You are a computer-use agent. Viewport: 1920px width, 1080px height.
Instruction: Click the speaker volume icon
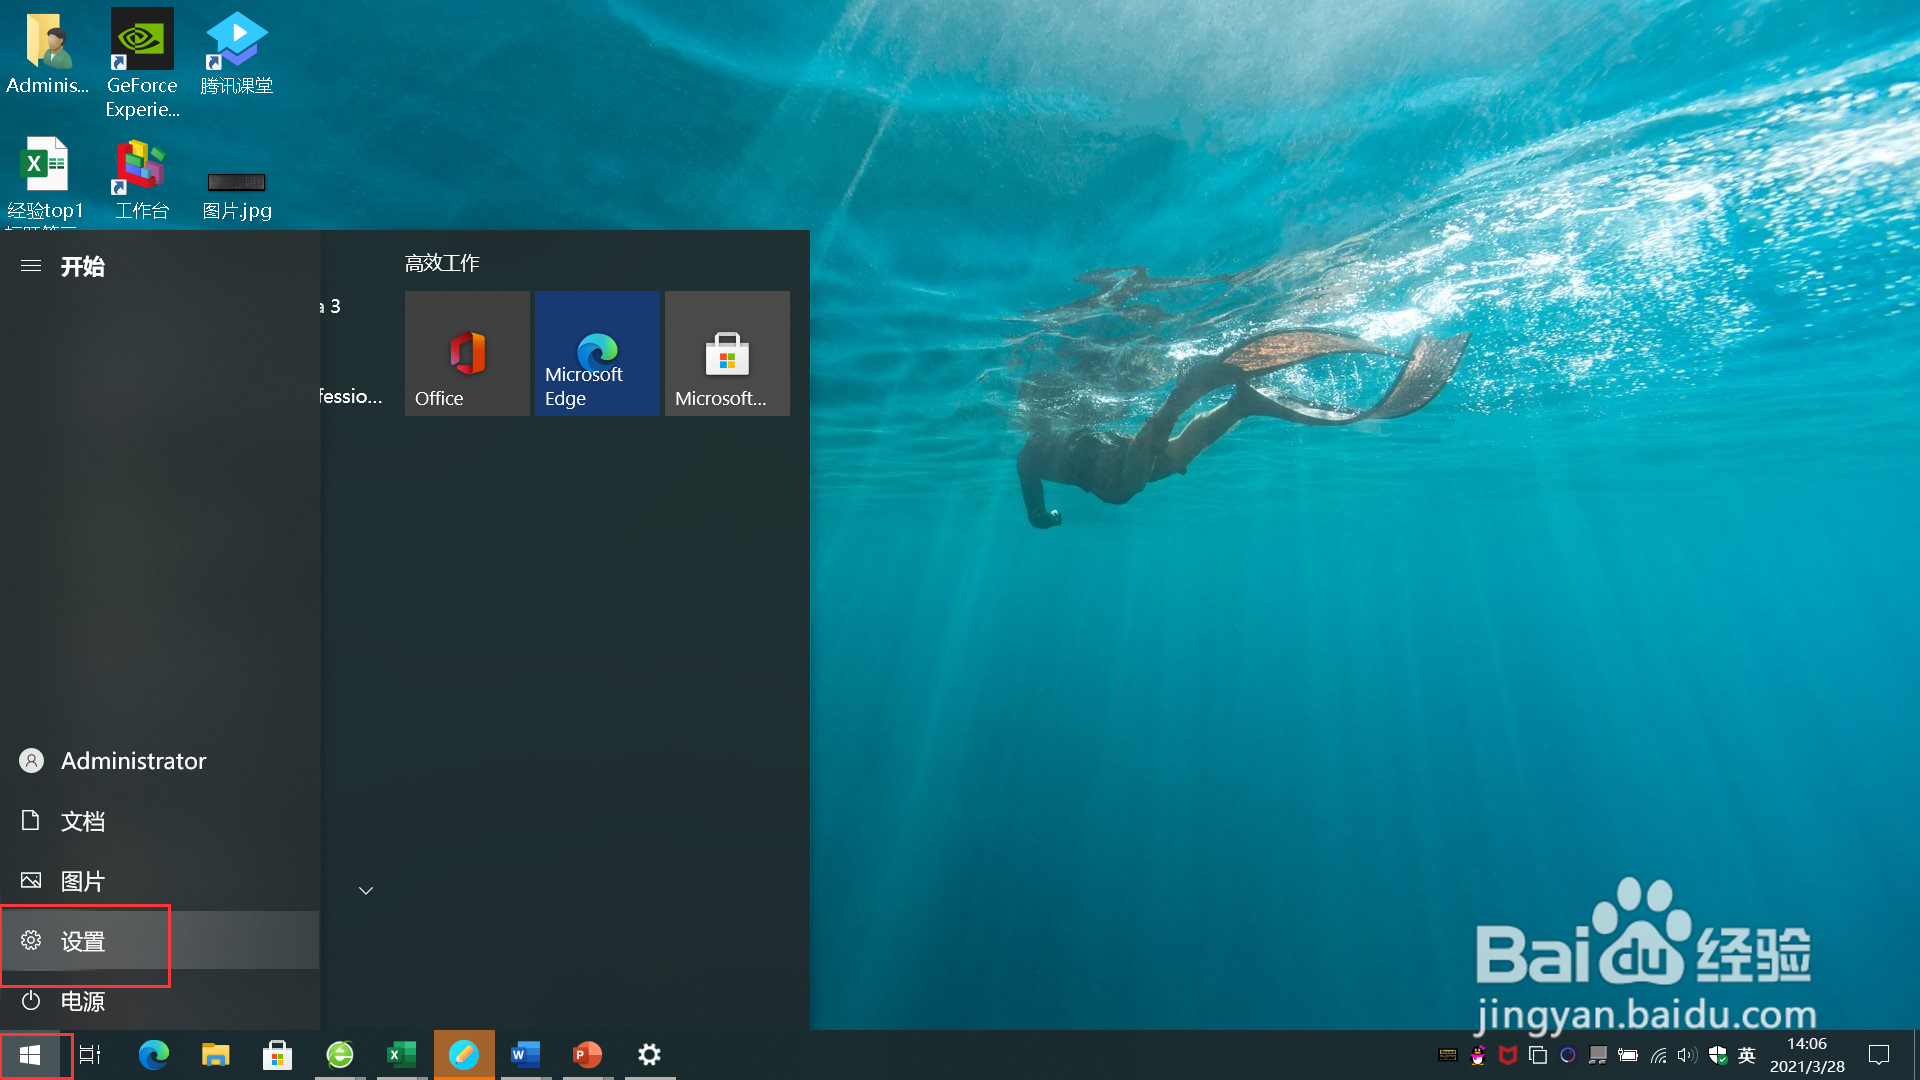coord(1687,1055)
